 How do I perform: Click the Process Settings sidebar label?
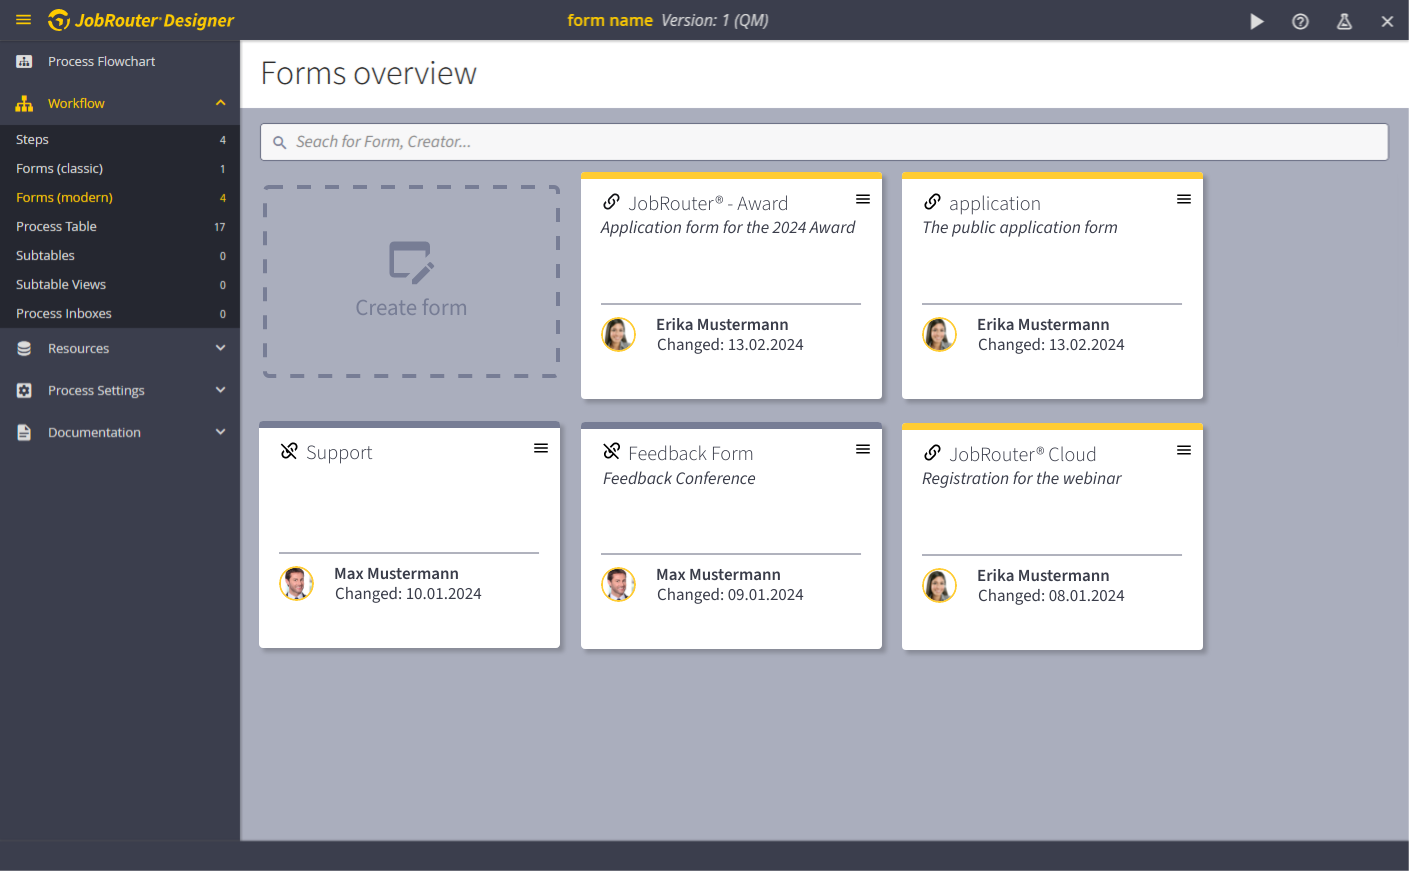pyautogui.click(x=96, y=391)
